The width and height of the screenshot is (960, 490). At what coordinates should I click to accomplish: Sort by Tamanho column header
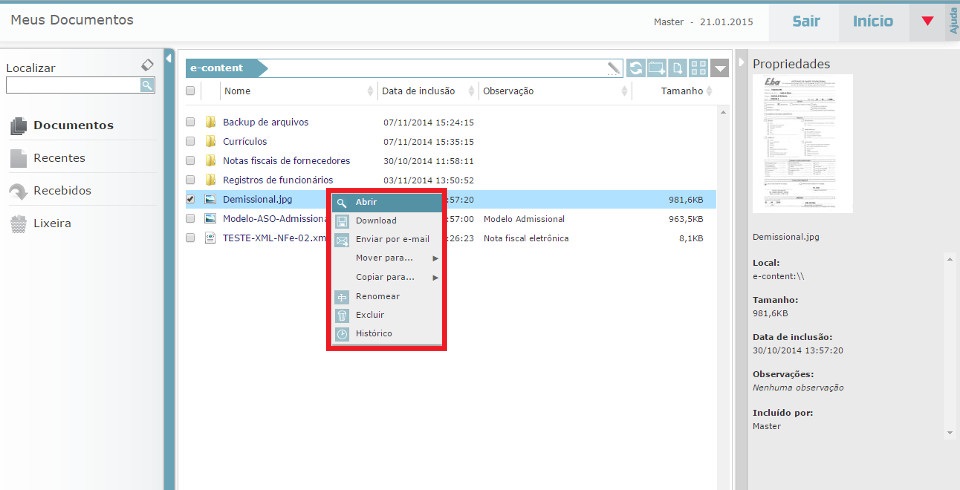tap(682, 91)
